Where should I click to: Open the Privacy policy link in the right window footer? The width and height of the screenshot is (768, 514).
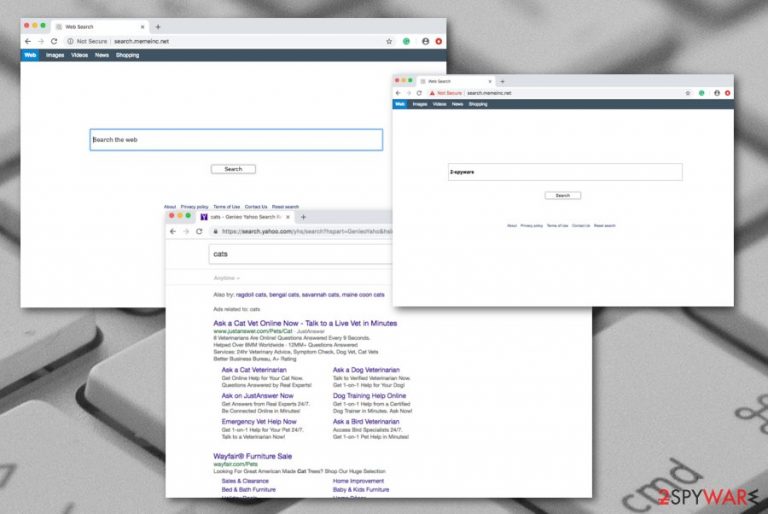(531, 226)
